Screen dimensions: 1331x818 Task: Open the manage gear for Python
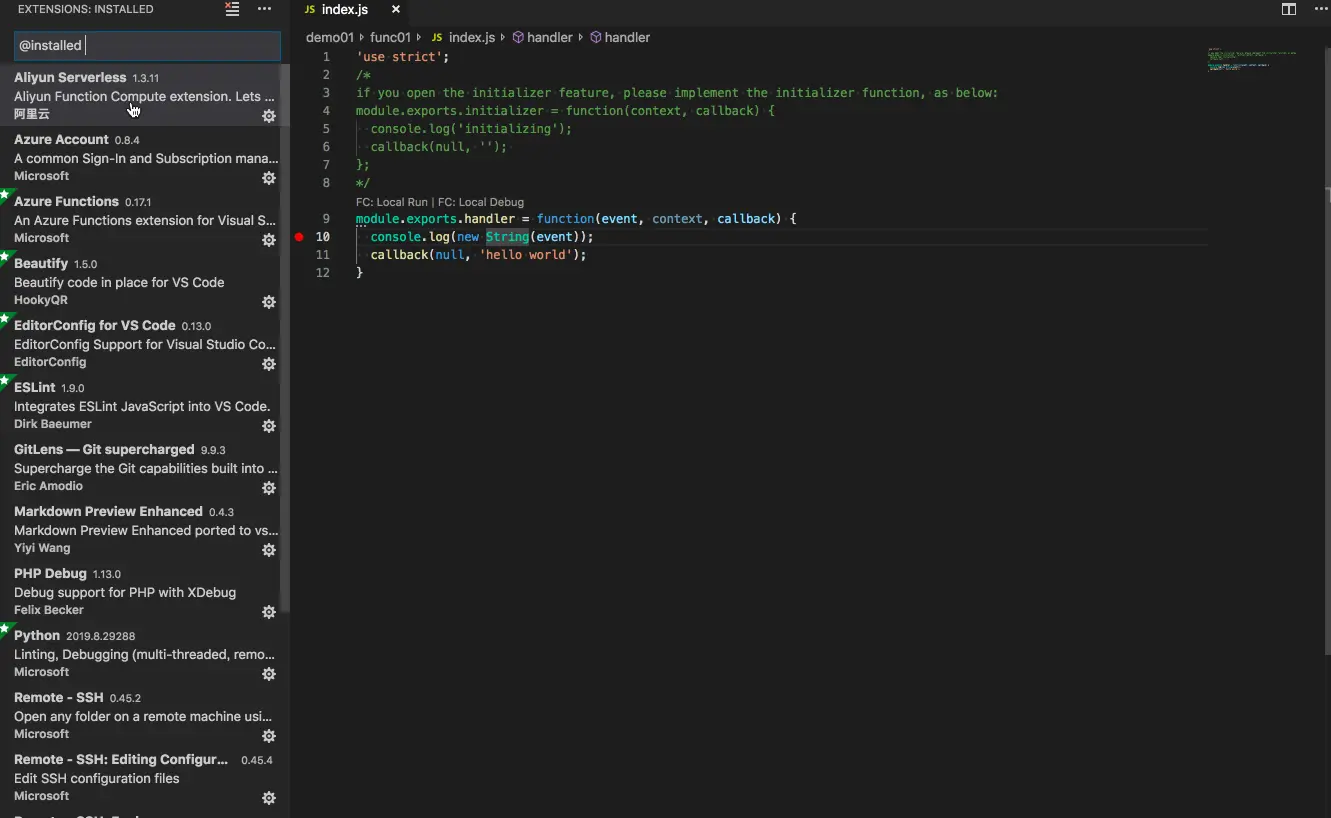[x=269, y=674]
